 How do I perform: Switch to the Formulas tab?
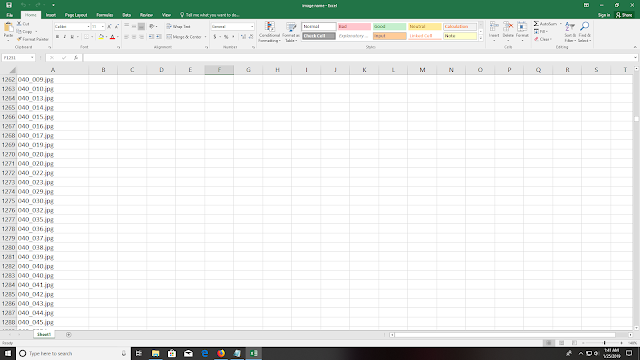coord(104,15)
